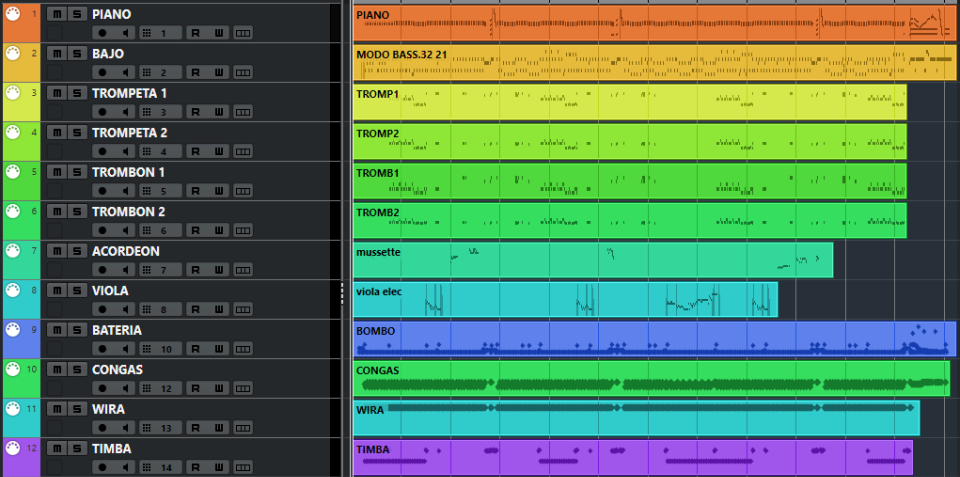The width and height of the screenshot is (960, 477).
Task: Show lanes for TROMBON 2 track
Action: point(243,230)
